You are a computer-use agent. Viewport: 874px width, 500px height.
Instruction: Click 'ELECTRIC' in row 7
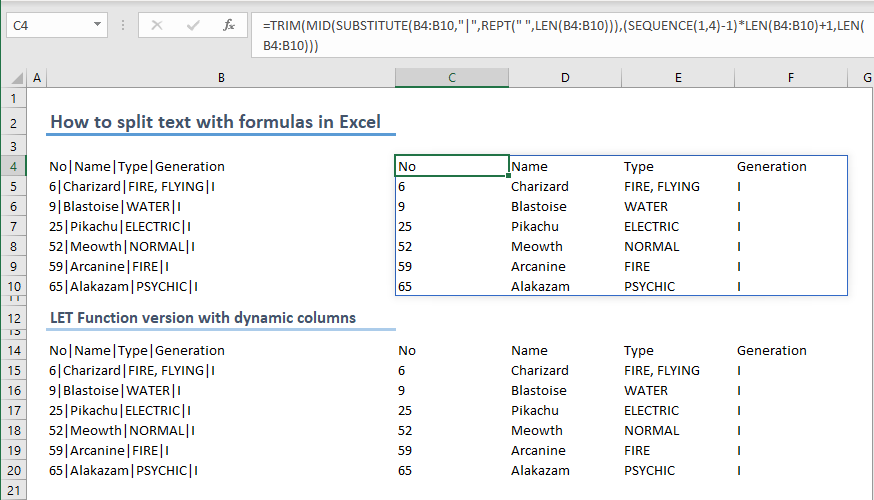651,226
